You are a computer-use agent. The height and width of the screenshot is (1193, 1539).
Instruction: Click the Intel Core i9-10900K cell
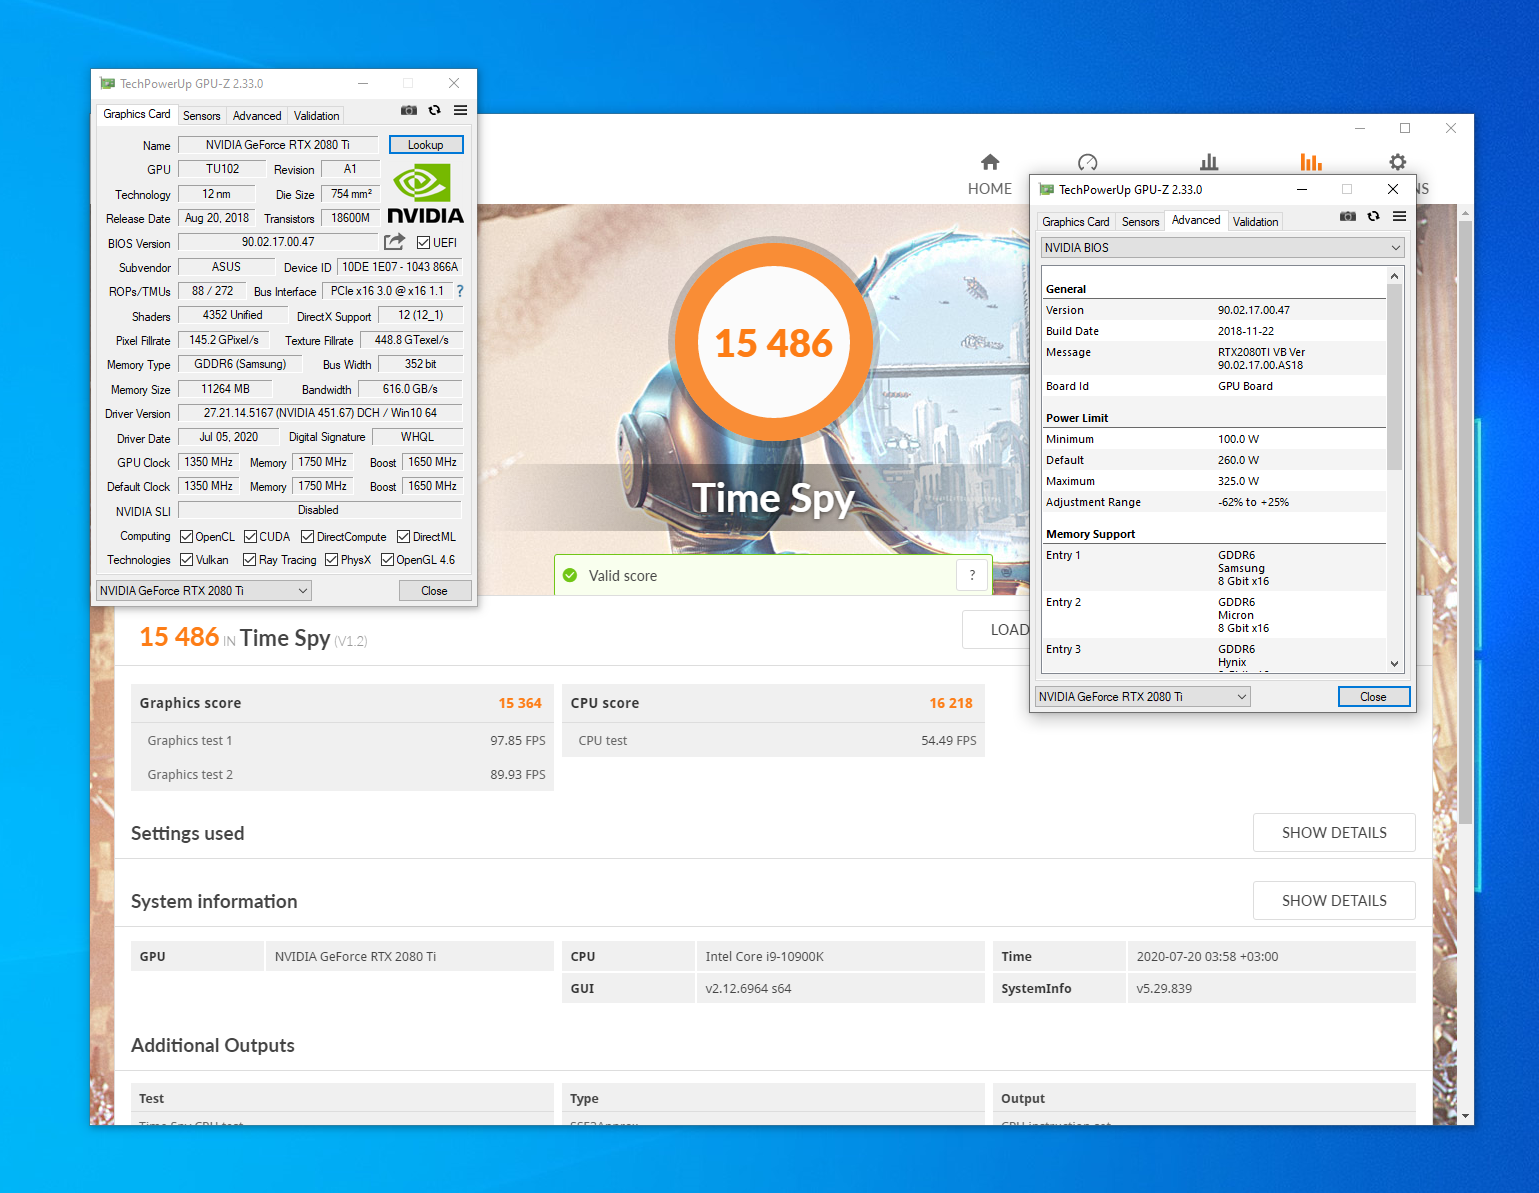point(840,956)
